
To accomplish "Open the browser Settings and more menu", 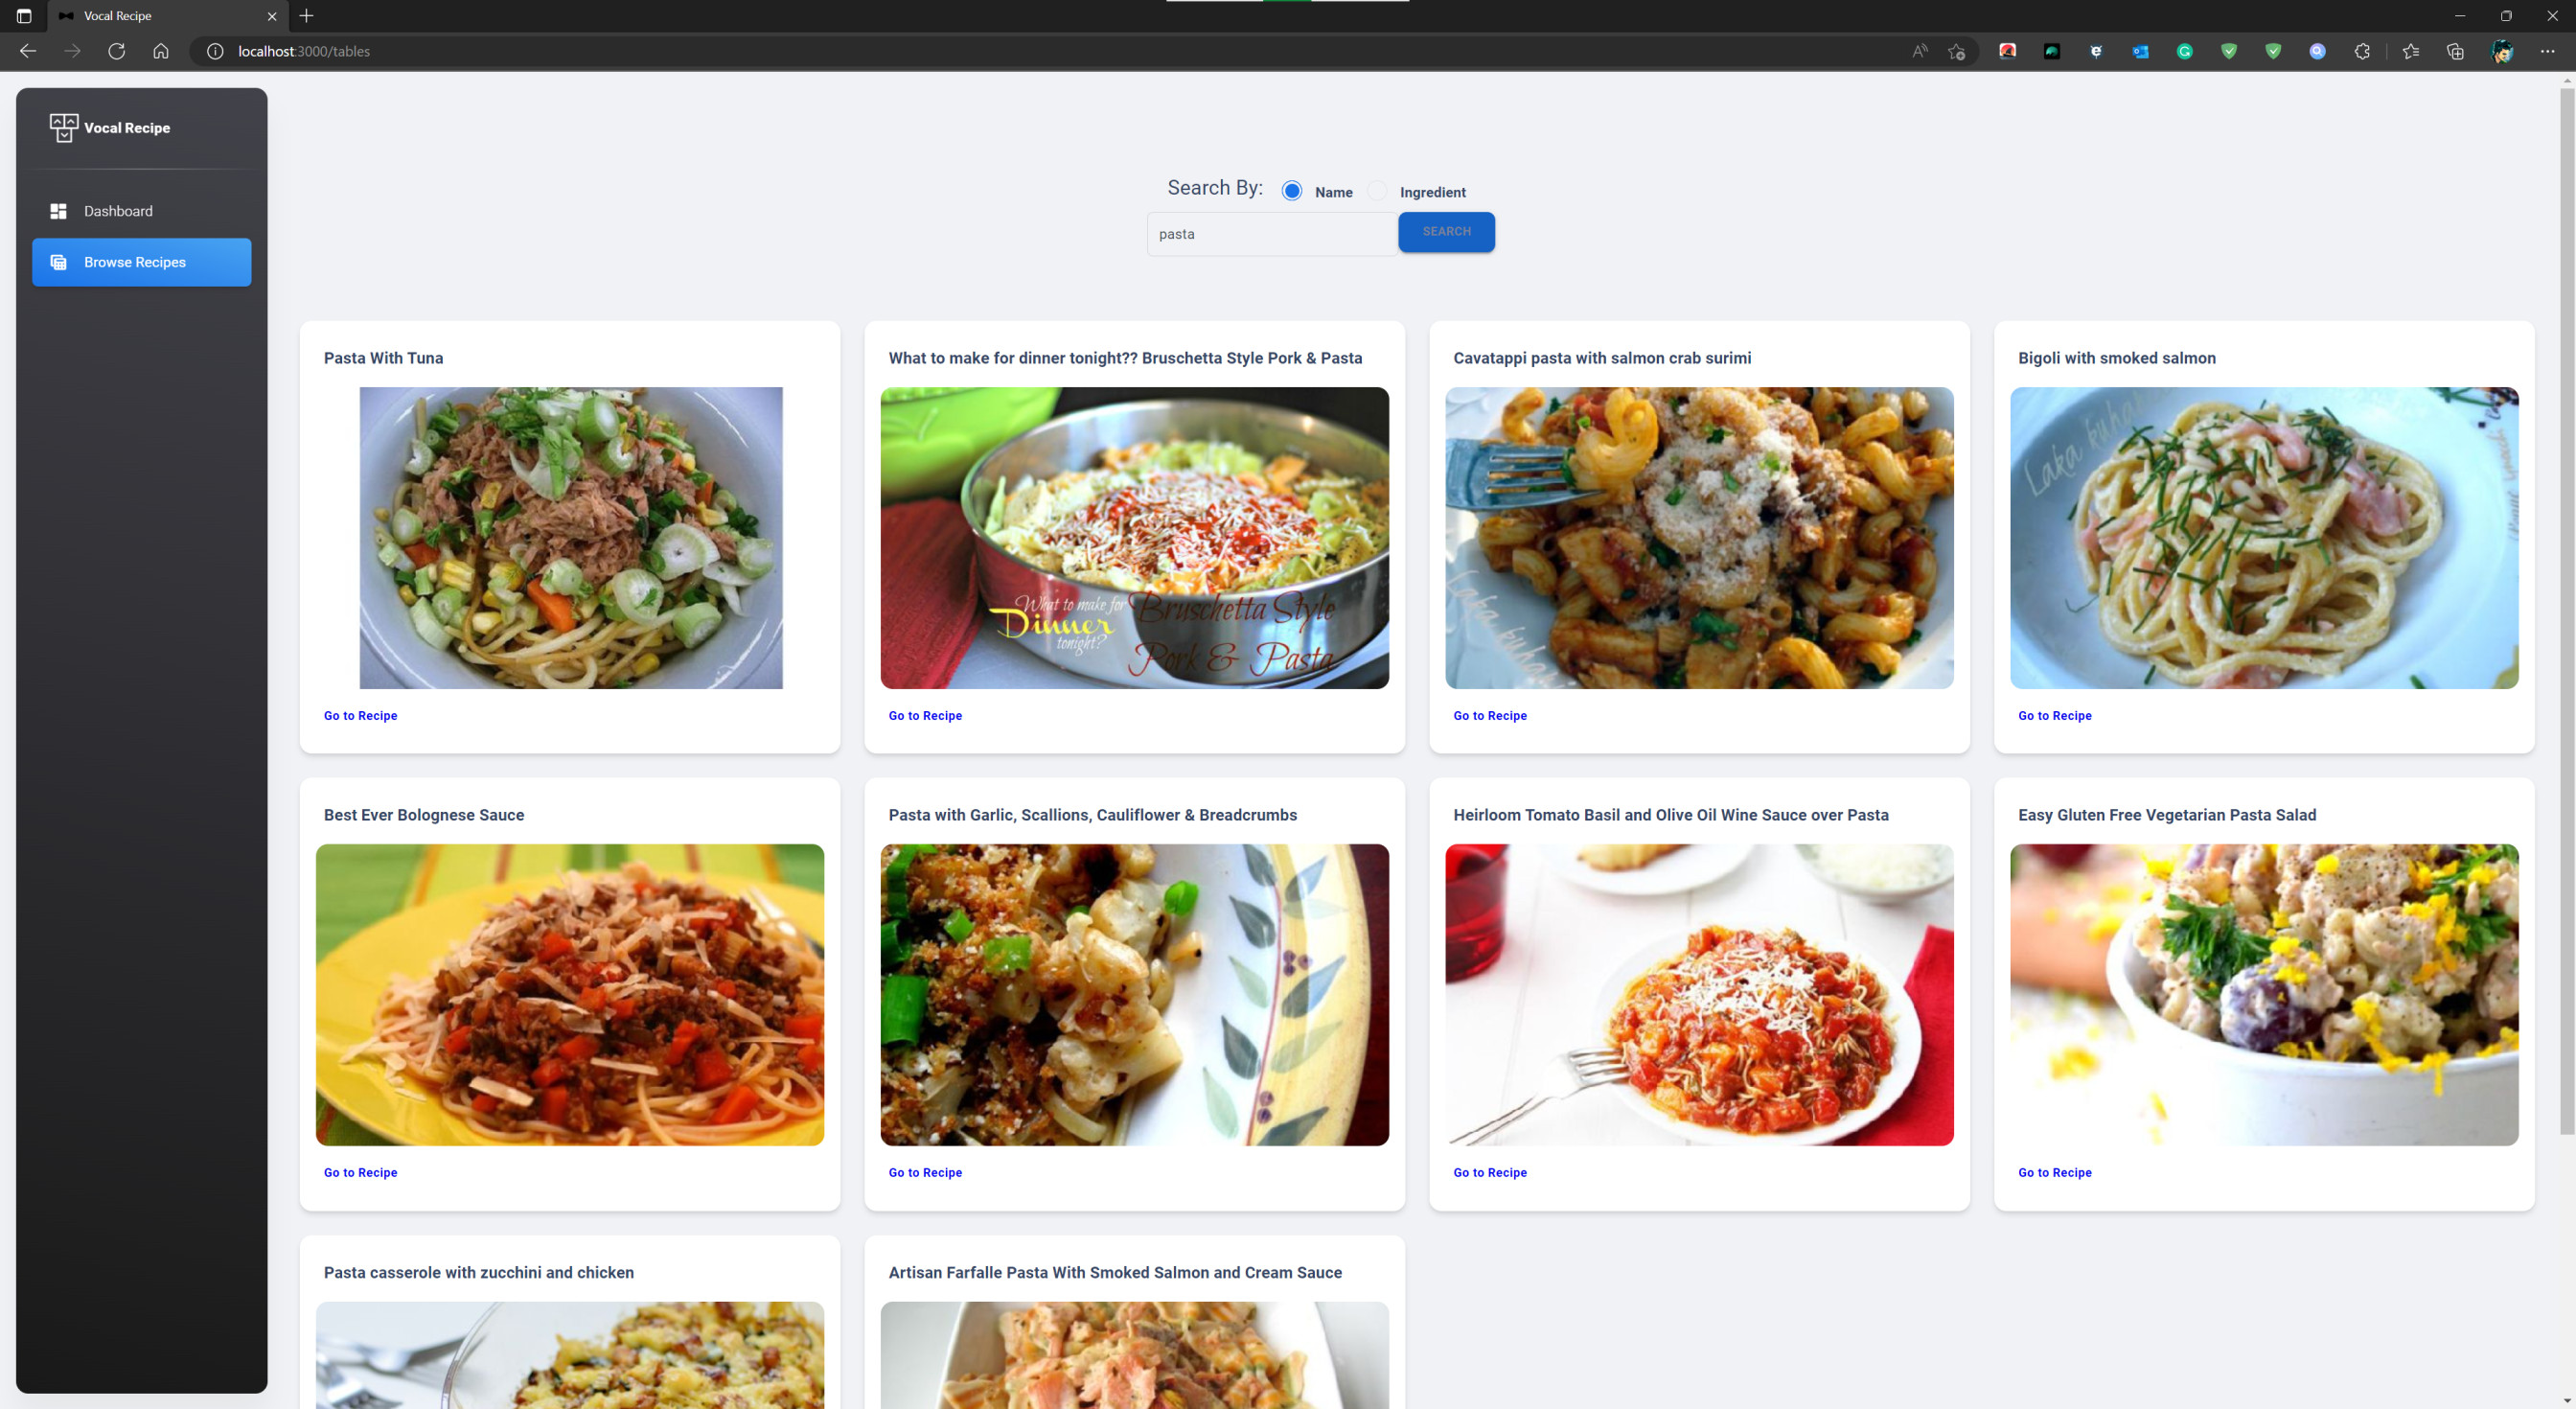I will pos(2547,51).
